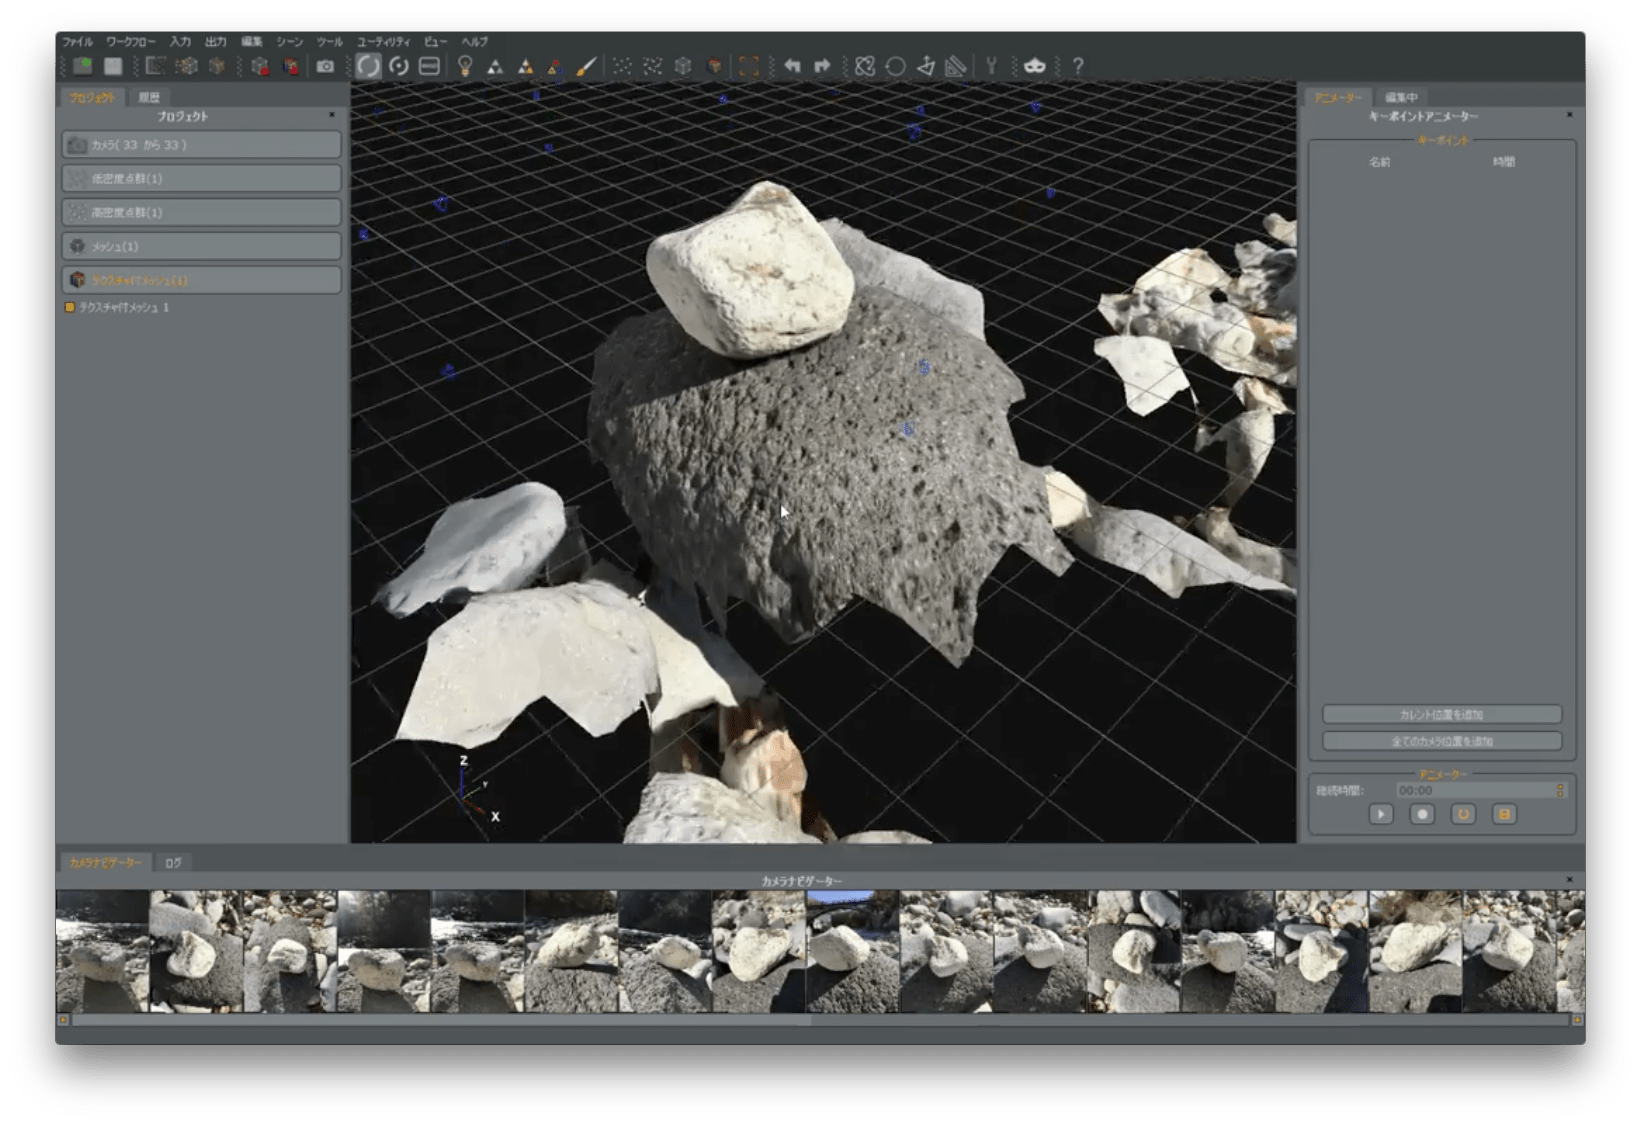The image size is (1641, 1124).
Task: Switch to the プロジェクト tab
Action: tap(92, 97)
